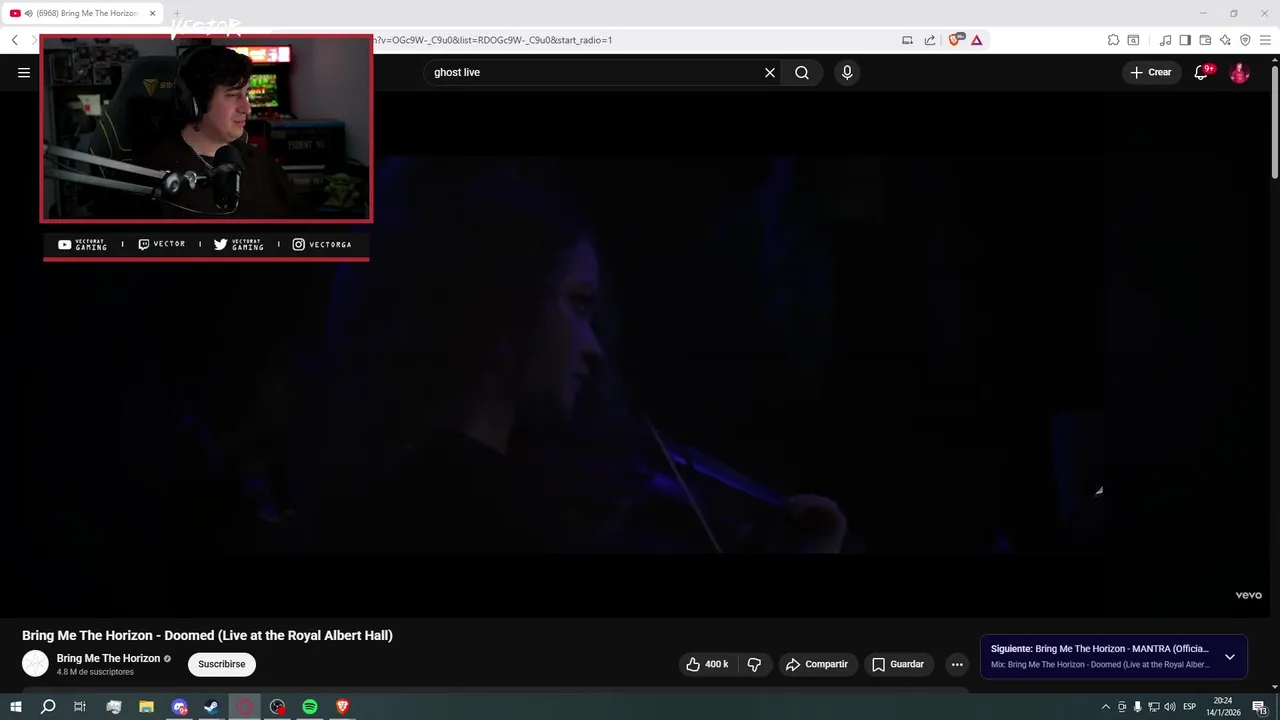The height and width of the screenshot is (720, 1280).
Task: Open the Brave Wallet icon
Action: point(1205,40)
